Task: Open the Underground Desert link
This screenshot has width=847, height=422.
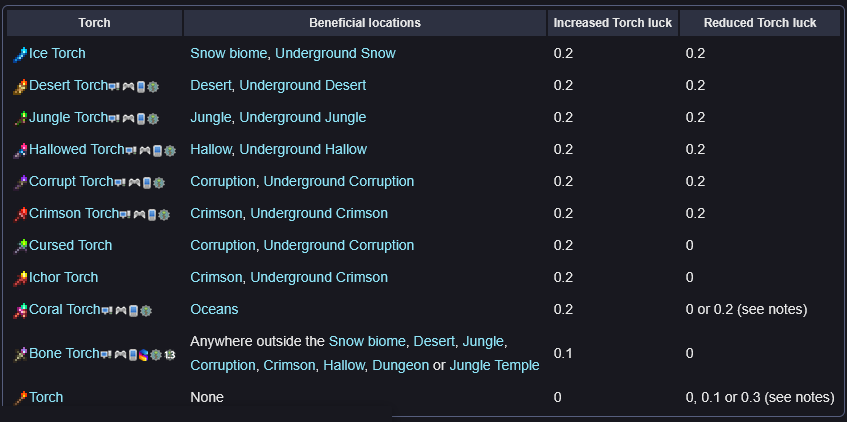Action: [302, 85]
